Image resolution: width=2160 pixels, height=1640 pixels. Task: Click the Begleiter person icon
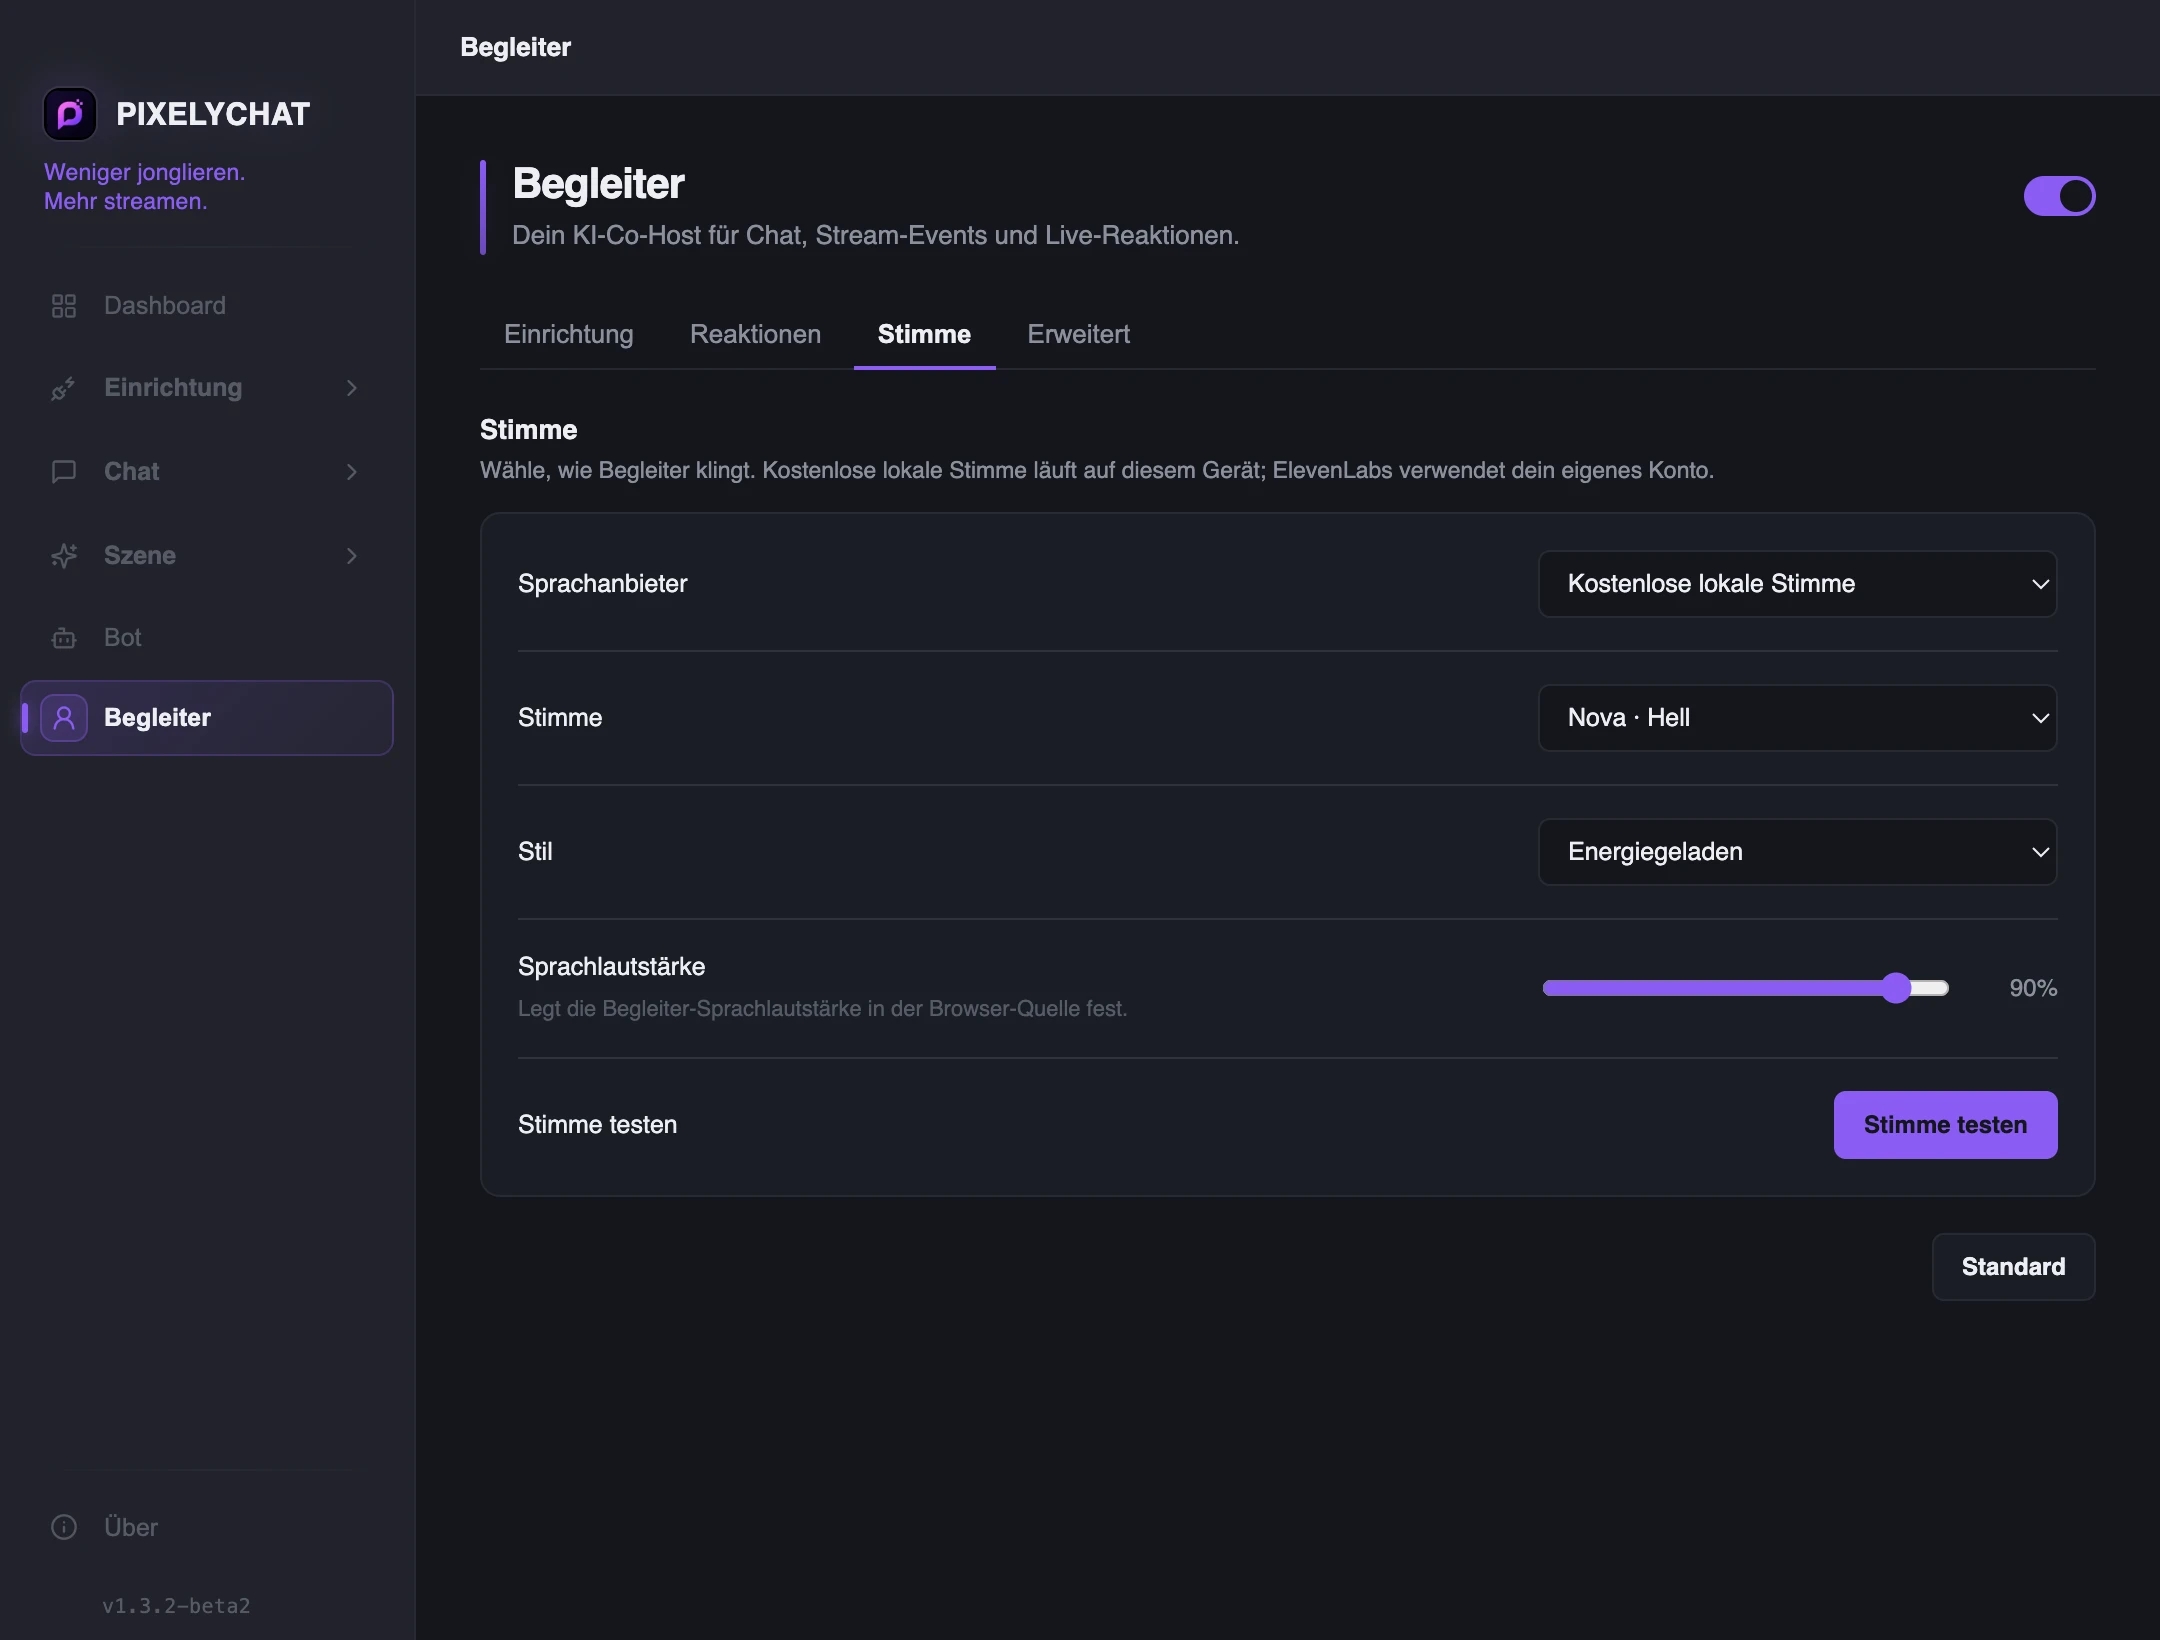click(x=64, y=718)
